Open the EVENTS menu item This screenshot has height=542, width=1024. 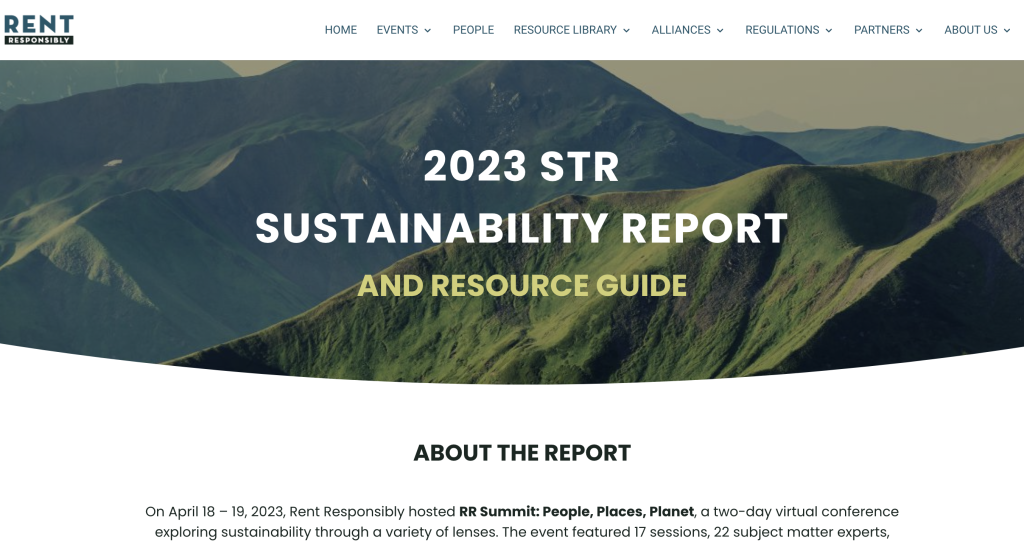click(x=397, y=30)
